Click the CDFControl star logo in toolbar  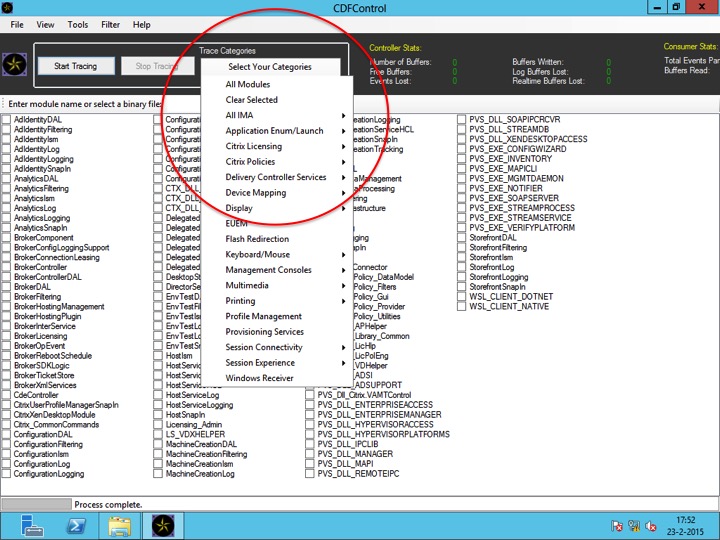(x=14, y=65)
